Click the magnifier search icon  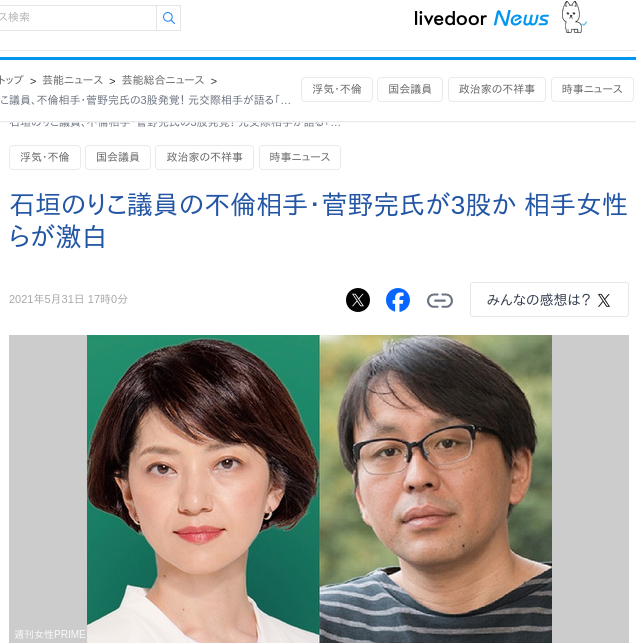tap(169, 18)
